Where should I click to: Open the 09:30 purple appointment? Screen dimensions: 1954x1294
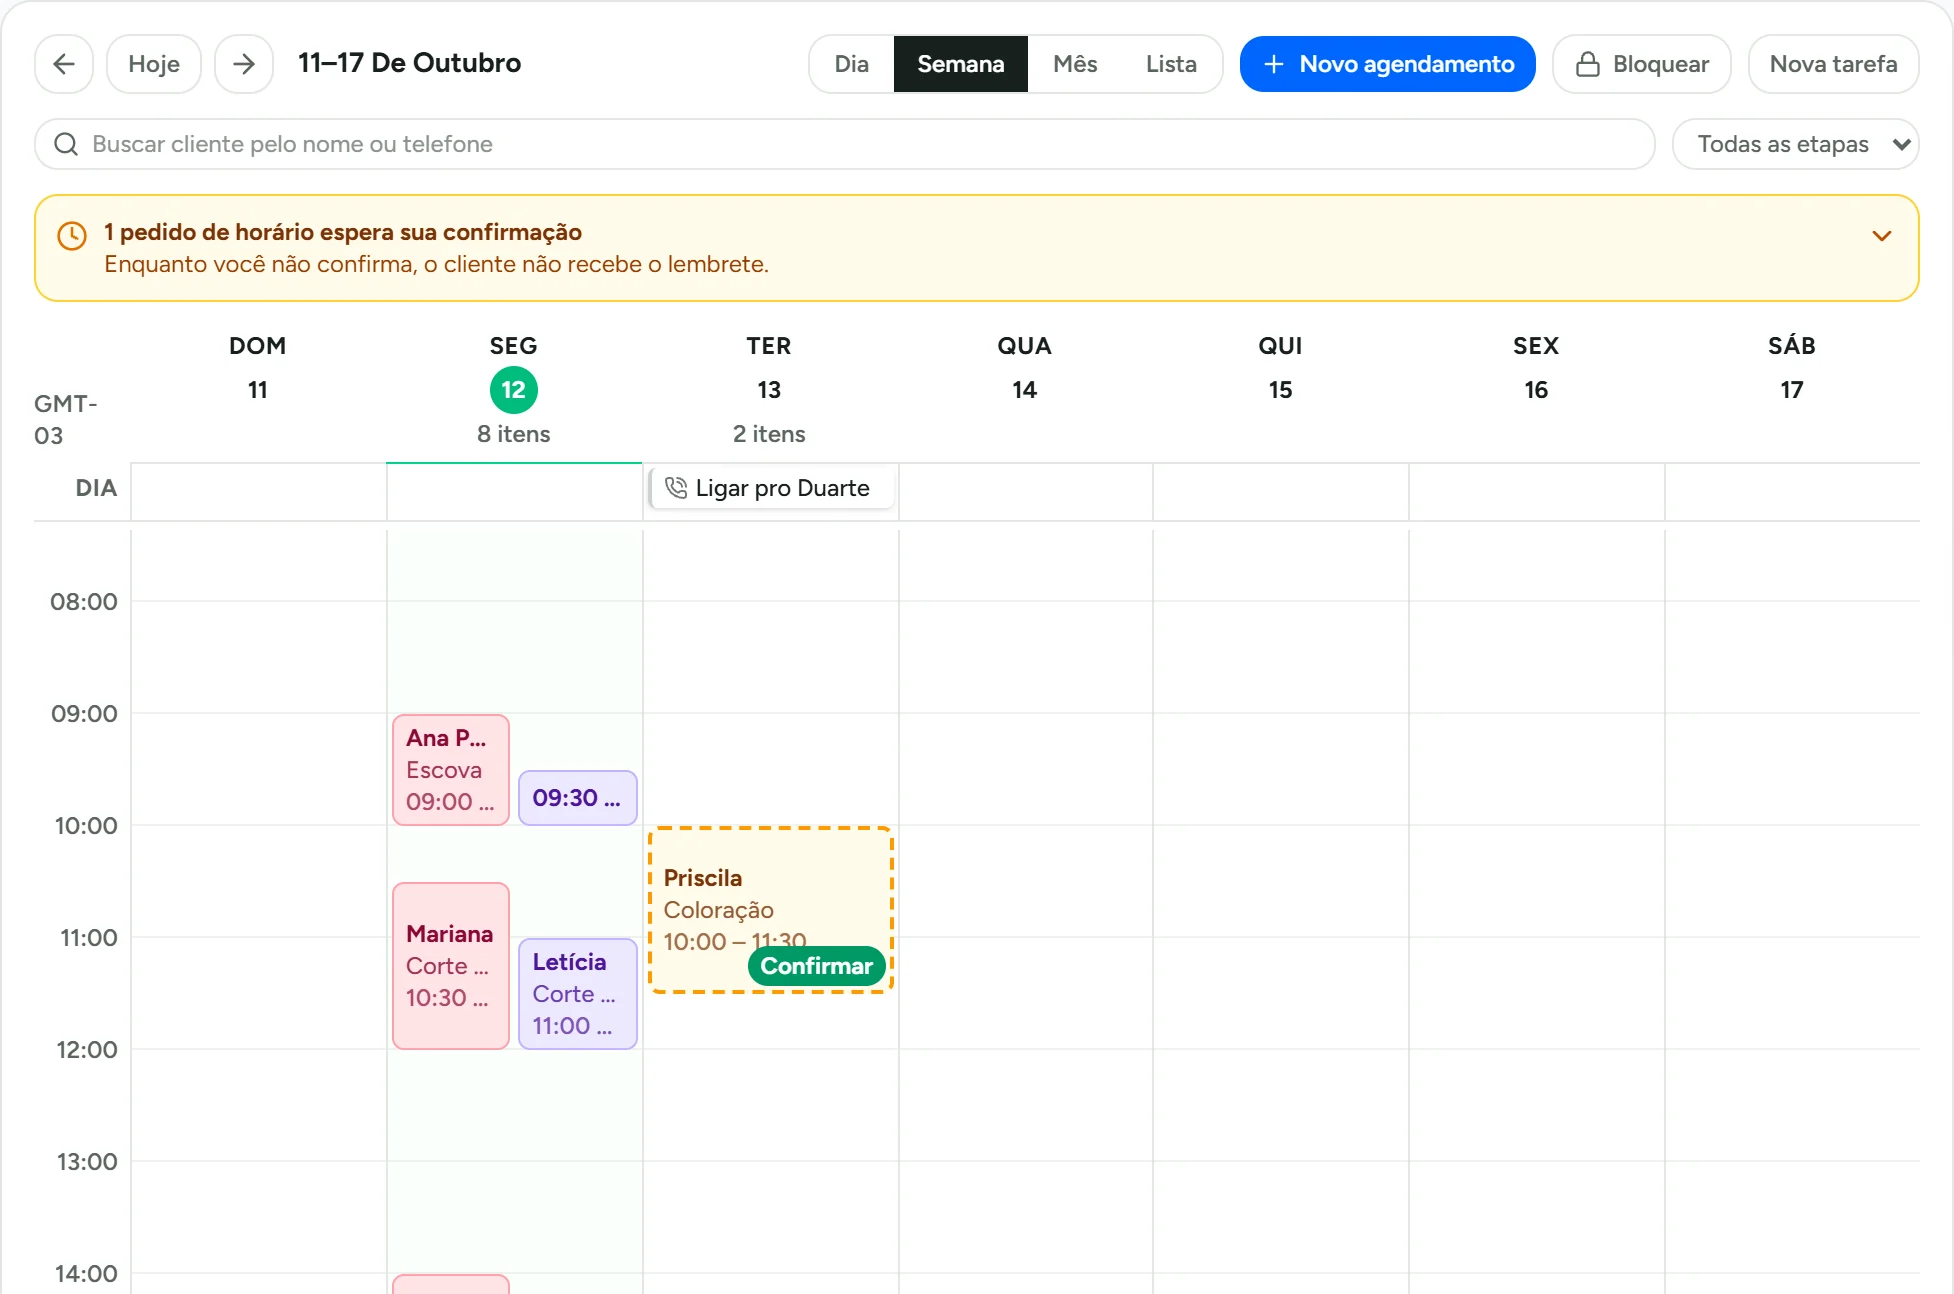(x=578, y=798)
